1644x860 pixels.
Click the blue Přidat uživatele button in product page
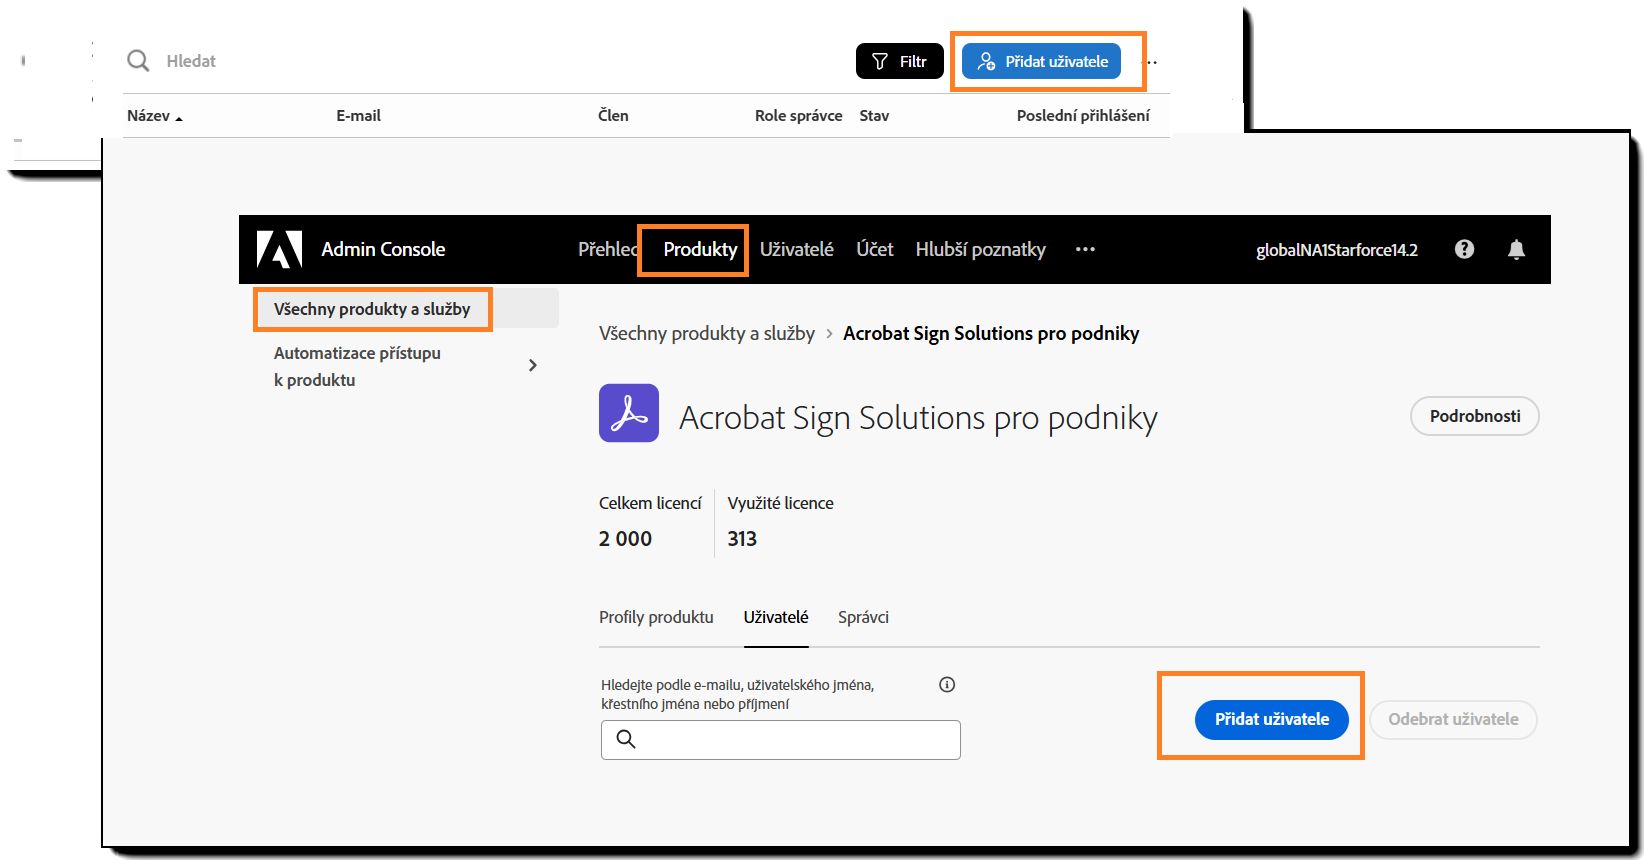(x=1272, y=719)
